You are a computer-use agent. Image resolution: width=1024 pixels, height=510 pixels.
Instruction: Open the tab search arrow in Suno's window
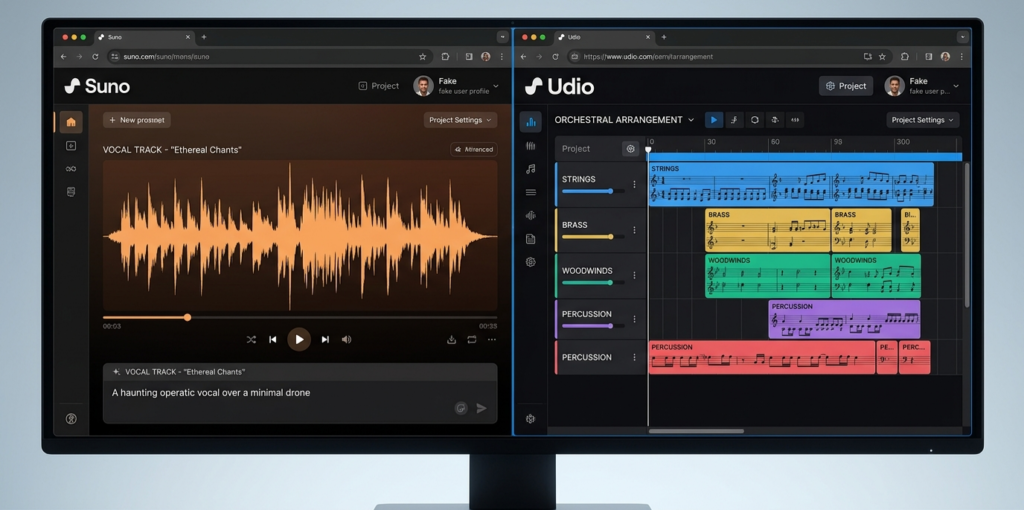tap(502, 37)
